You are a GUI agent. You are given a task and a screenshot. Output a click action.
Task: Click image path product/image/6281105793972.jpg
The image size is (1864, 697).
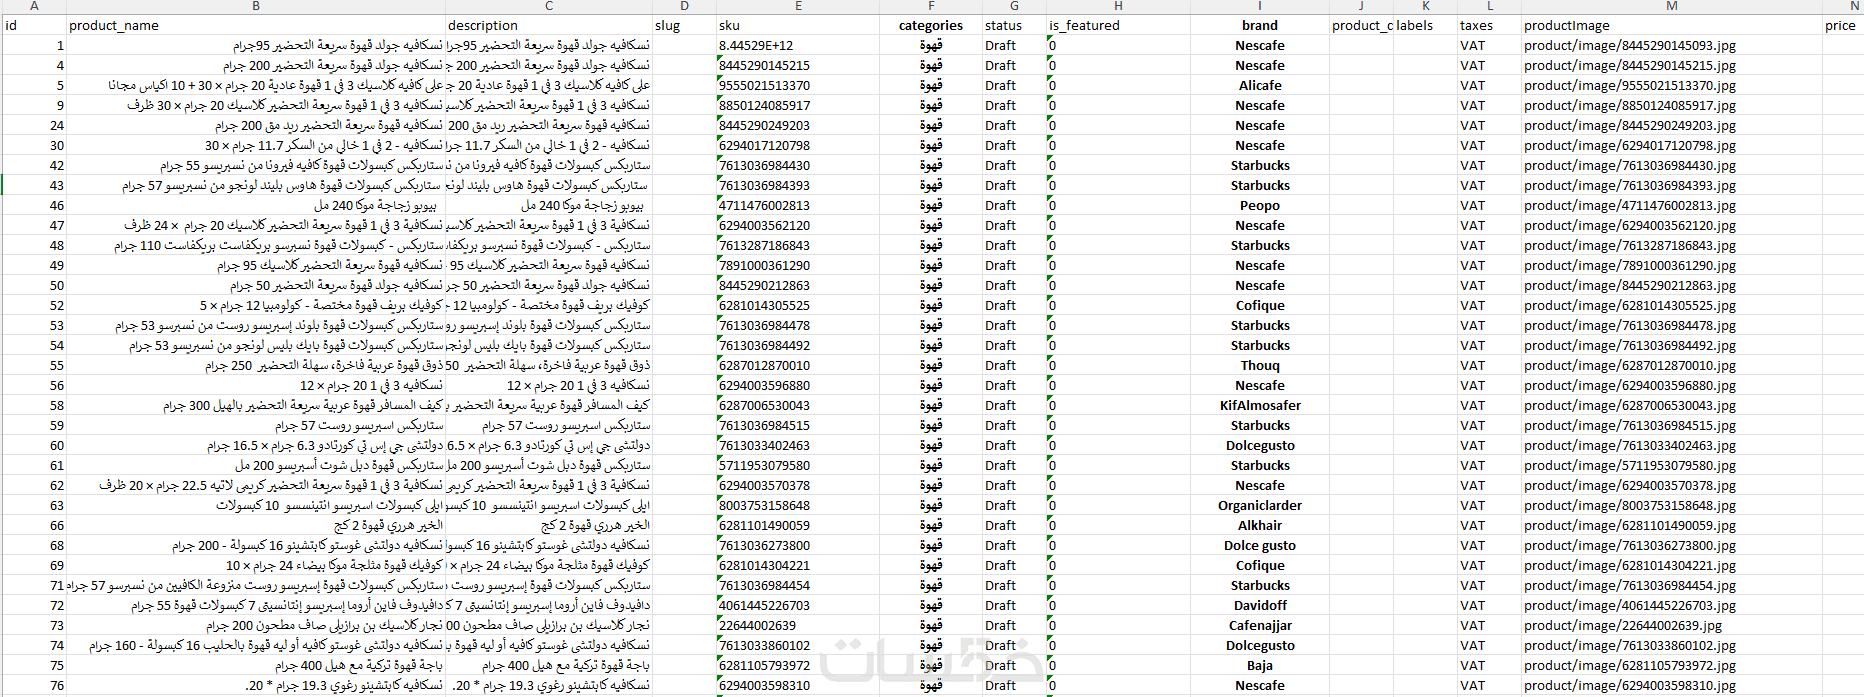(x=1672, y=665)
